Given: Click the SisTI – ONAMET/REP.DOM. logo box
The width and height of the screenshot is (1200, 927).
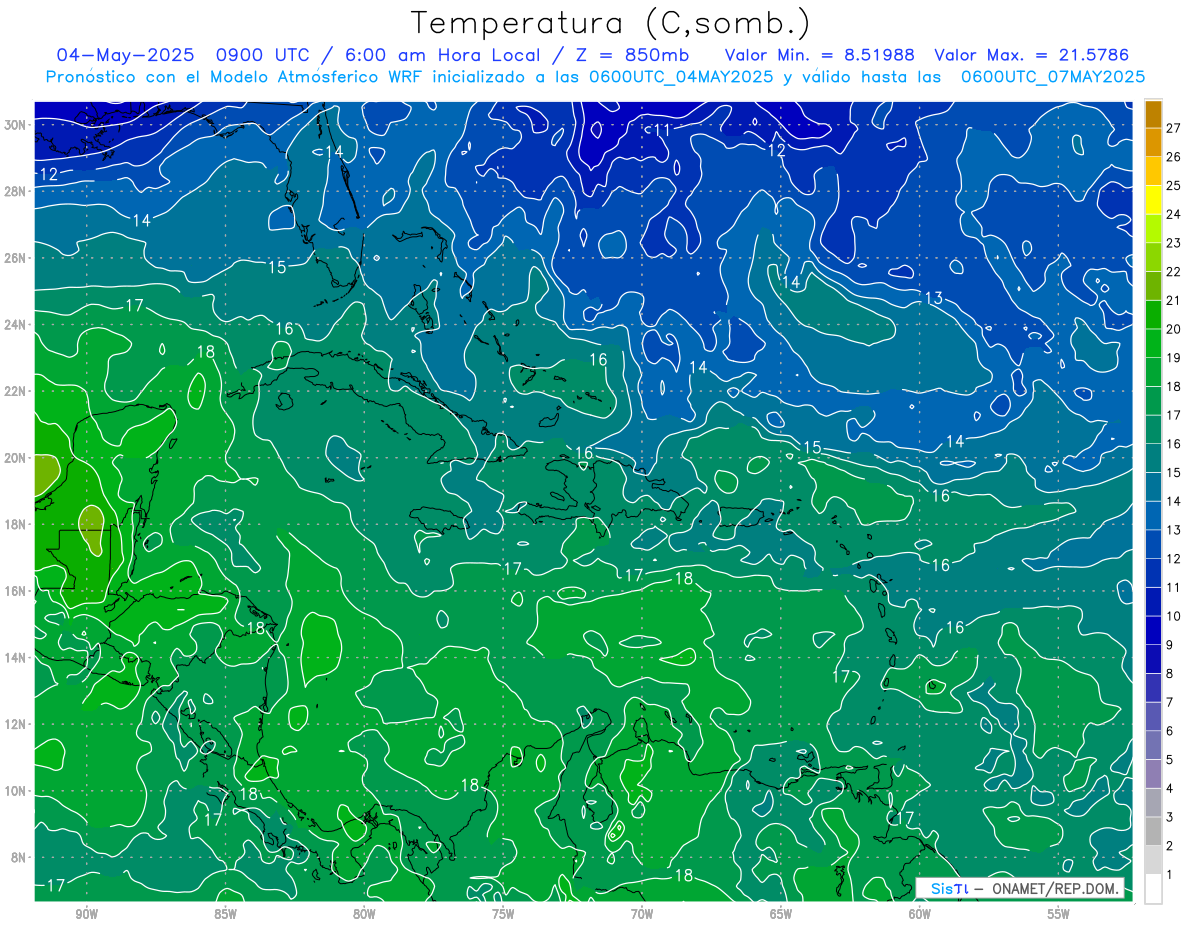Looking at the screenshot, I should tap(1019, 888).
